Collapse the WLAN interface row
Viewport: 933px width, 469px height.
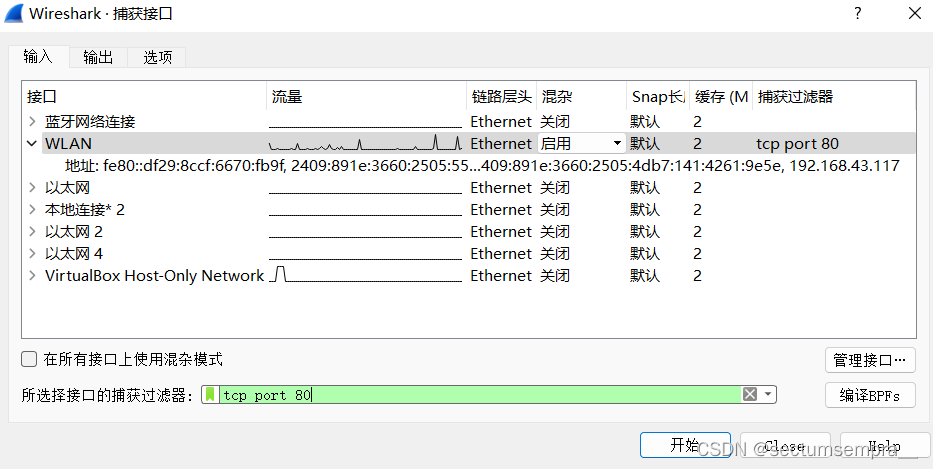tap(32, 143)
